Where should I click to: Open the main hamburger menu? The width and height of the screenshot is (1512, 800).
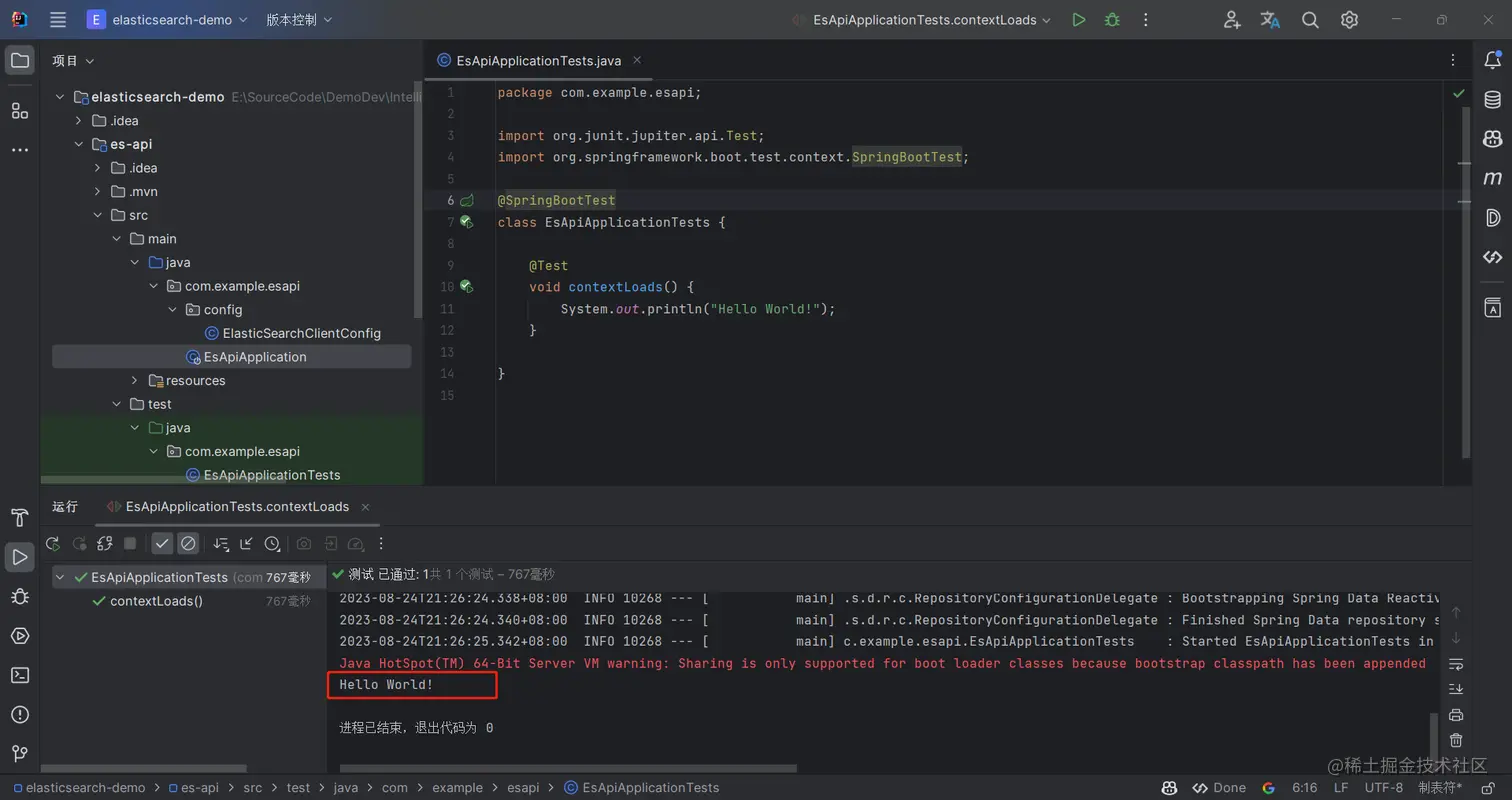point(58,20)
